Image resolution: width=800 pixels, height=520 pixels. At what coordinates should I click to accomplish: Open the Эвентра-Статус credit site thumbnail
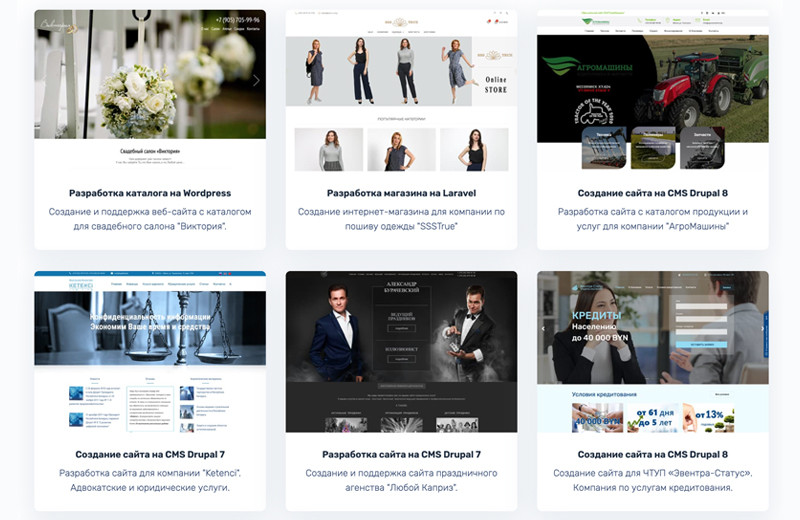653,352
